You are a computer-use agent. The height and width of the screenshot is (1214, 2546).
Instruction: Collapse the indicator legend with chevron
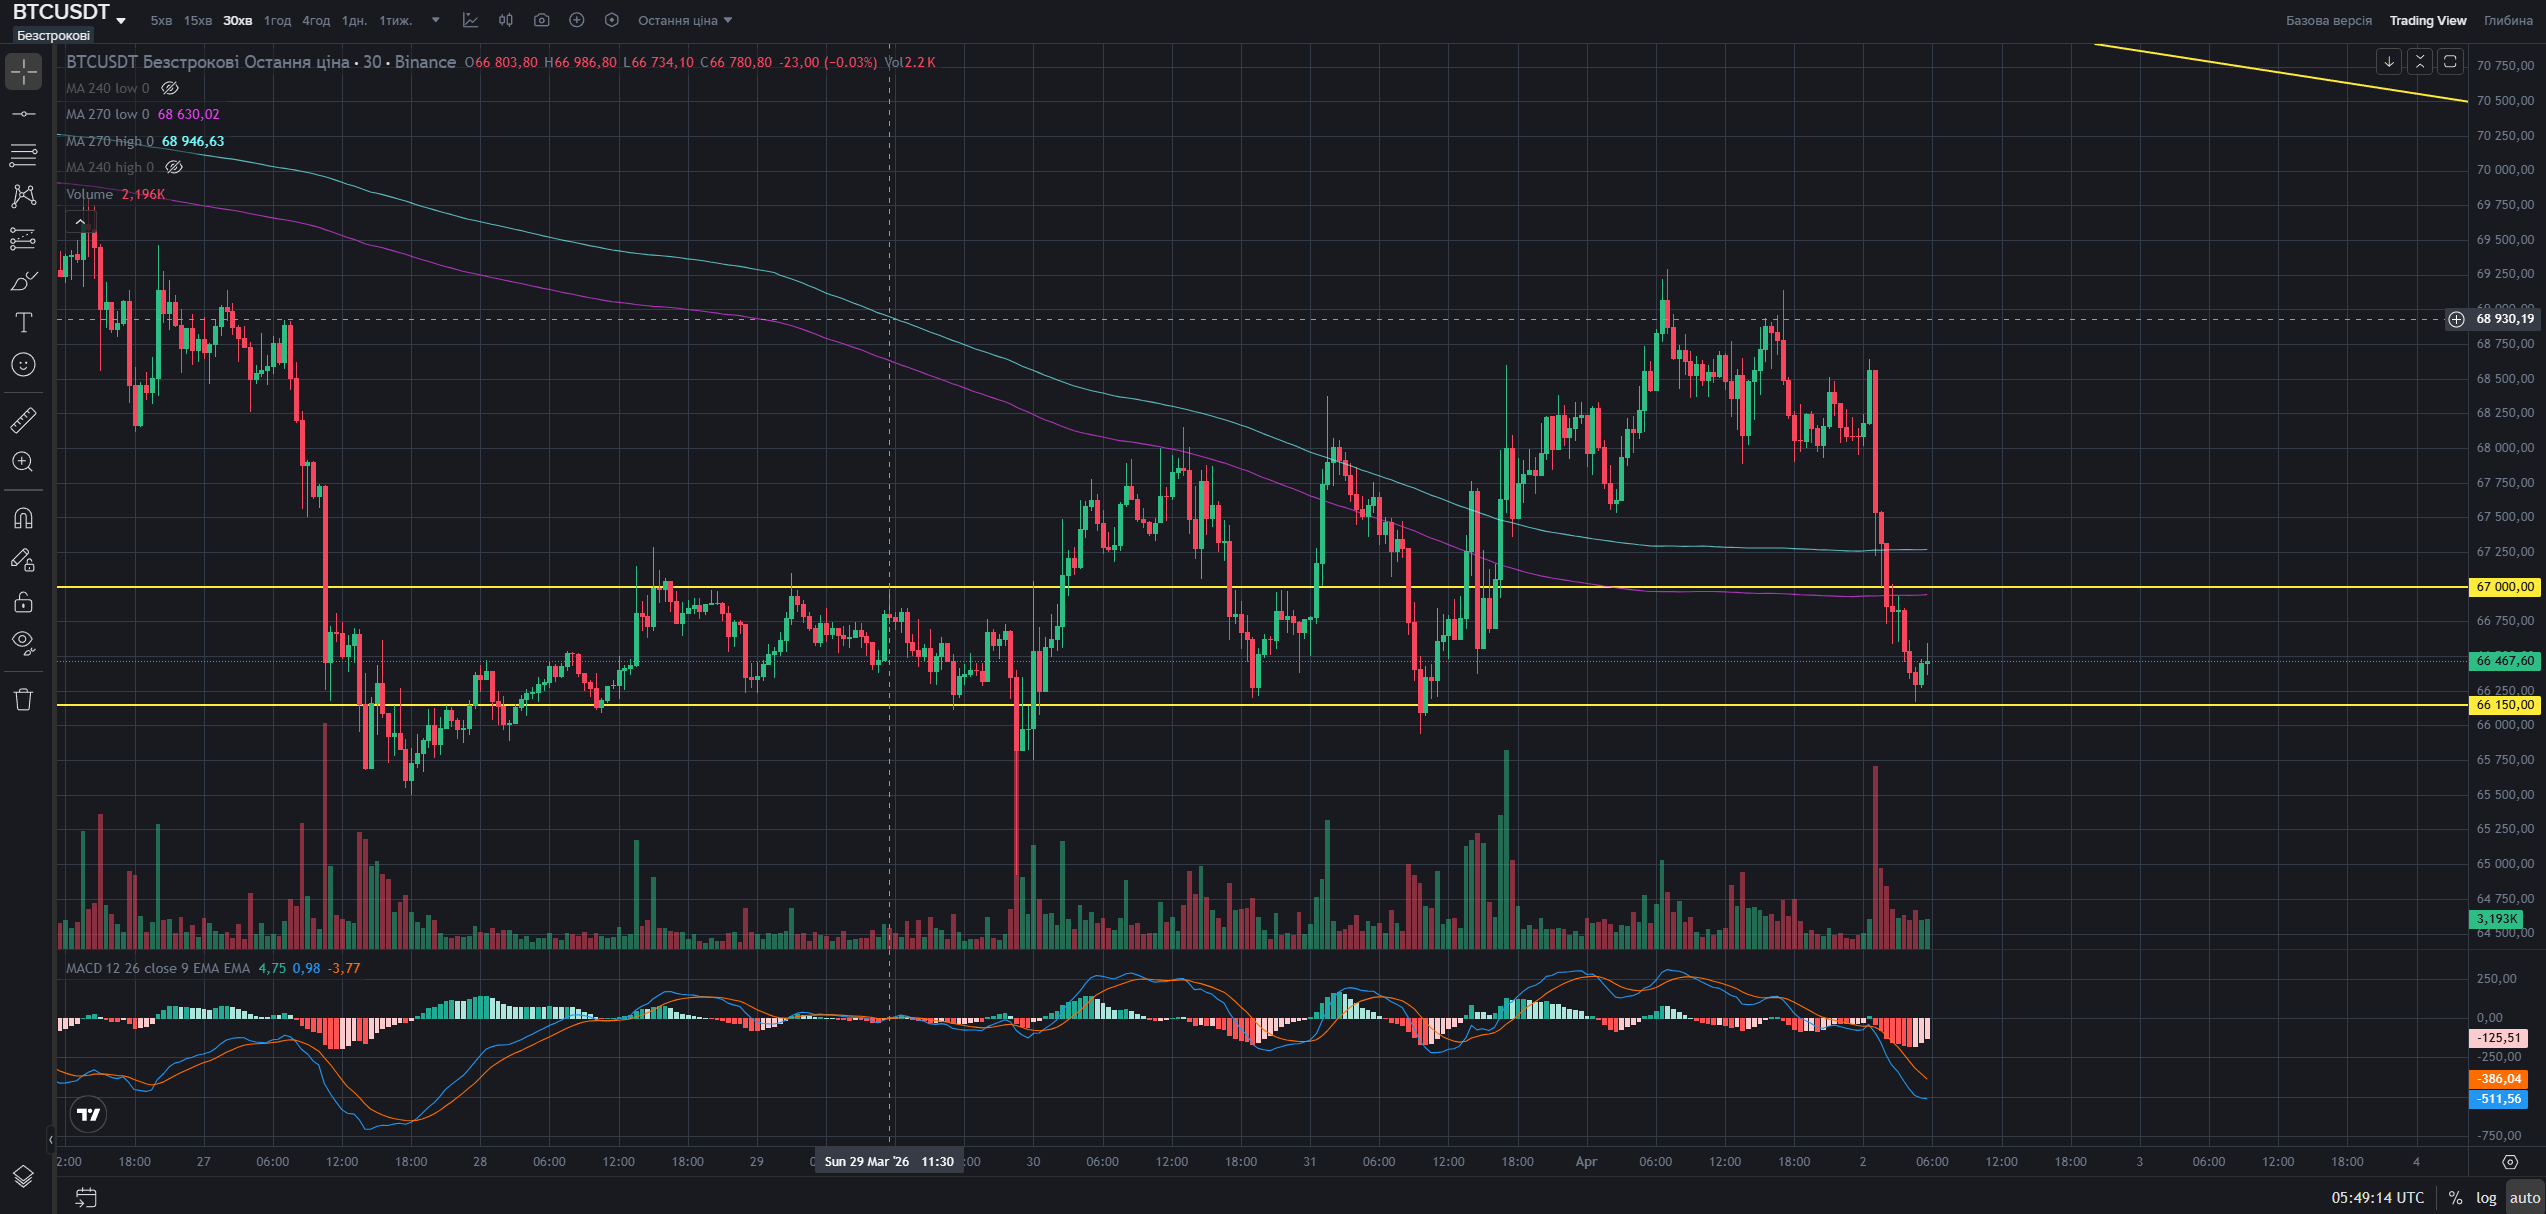click(x=80, y=221)
